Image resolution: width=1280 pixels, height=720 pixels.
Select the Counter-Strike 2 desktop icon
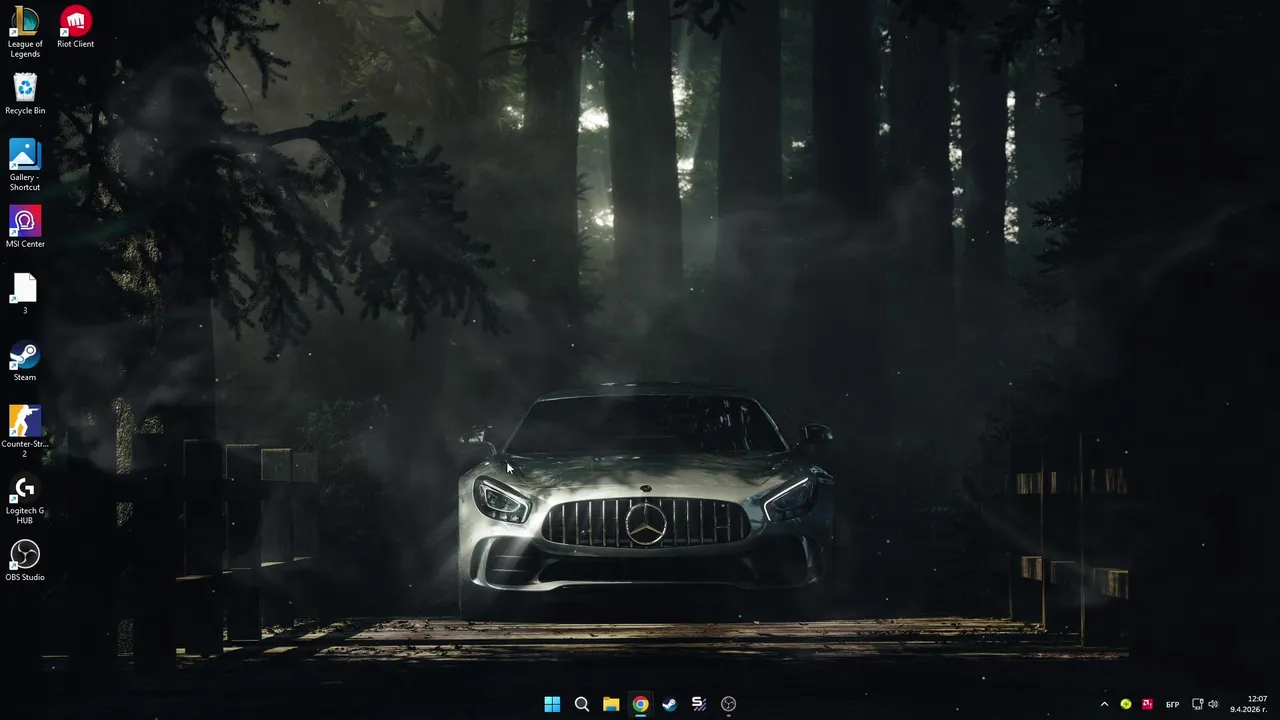coord(25,431)
